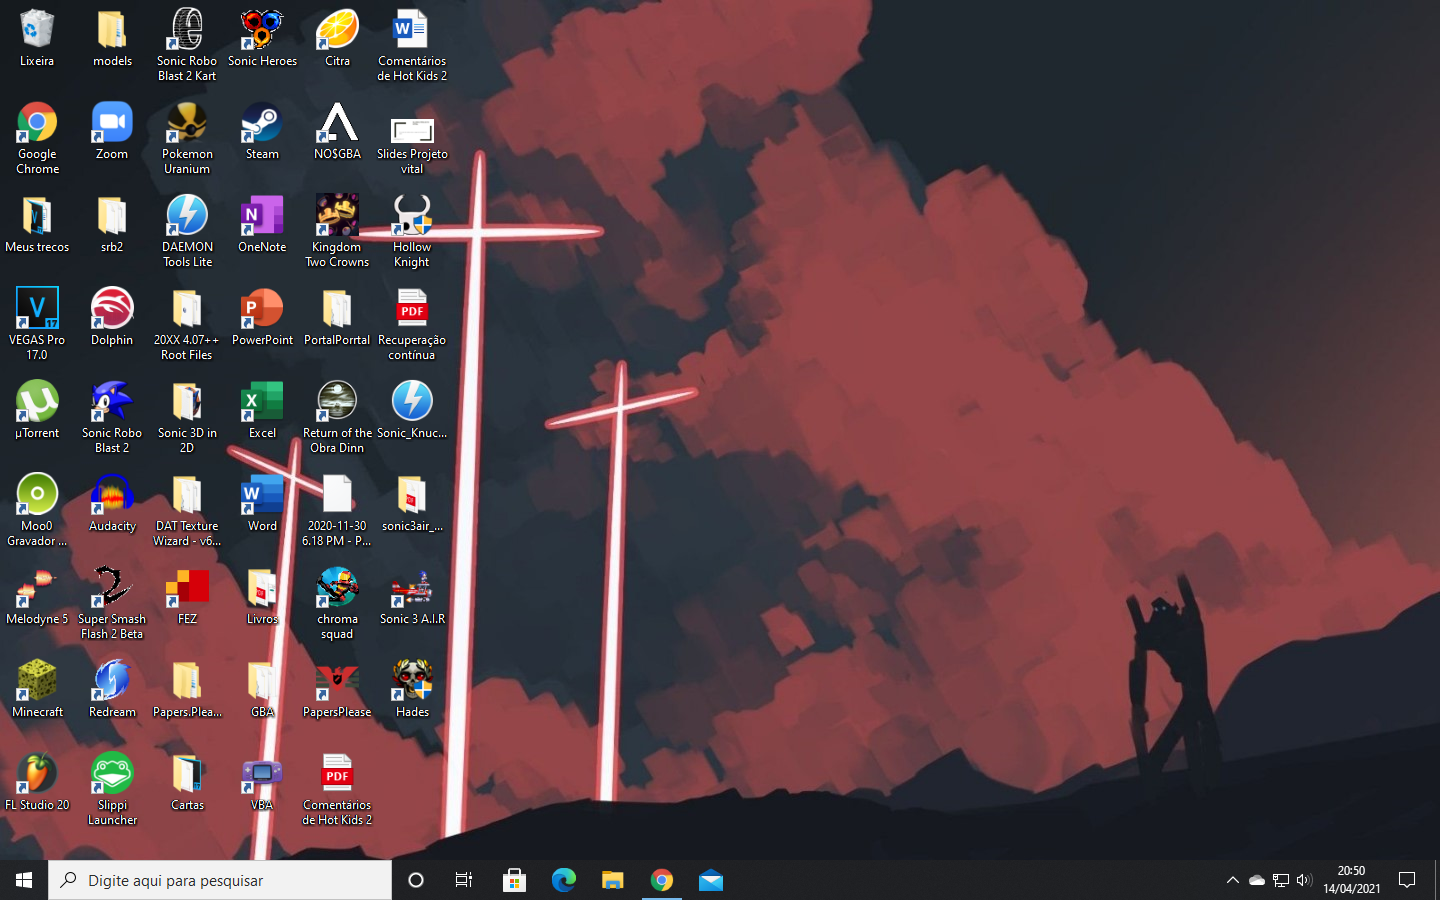Click the µTorrent desktop icon
Viewport: 1440px width, 900px height.
tap(37, 410)
